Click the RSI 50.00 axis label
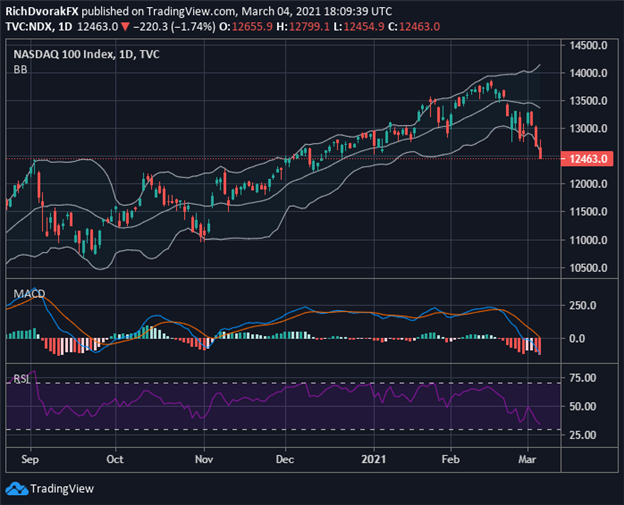The height and width of the screenshot is (505, 624). pyautogui.click(x=583, y=406)
